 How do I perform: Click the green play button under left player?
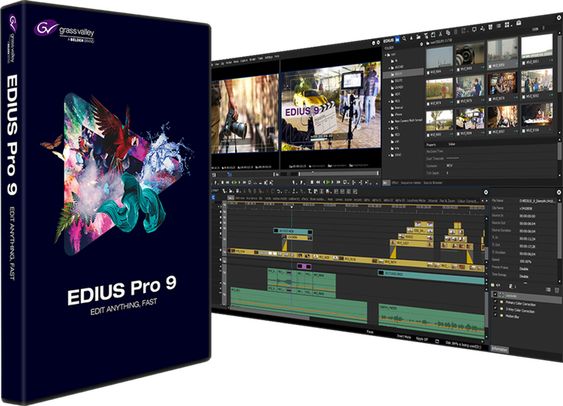[235, 182]
